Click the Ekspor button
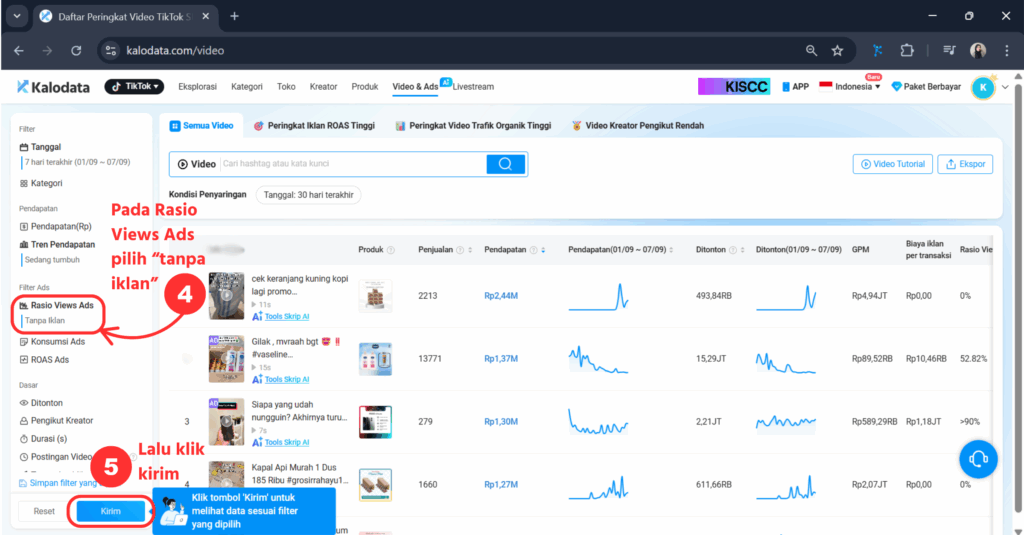The height and width of the screenshot is (535, 1024). (x=965, y=164)
